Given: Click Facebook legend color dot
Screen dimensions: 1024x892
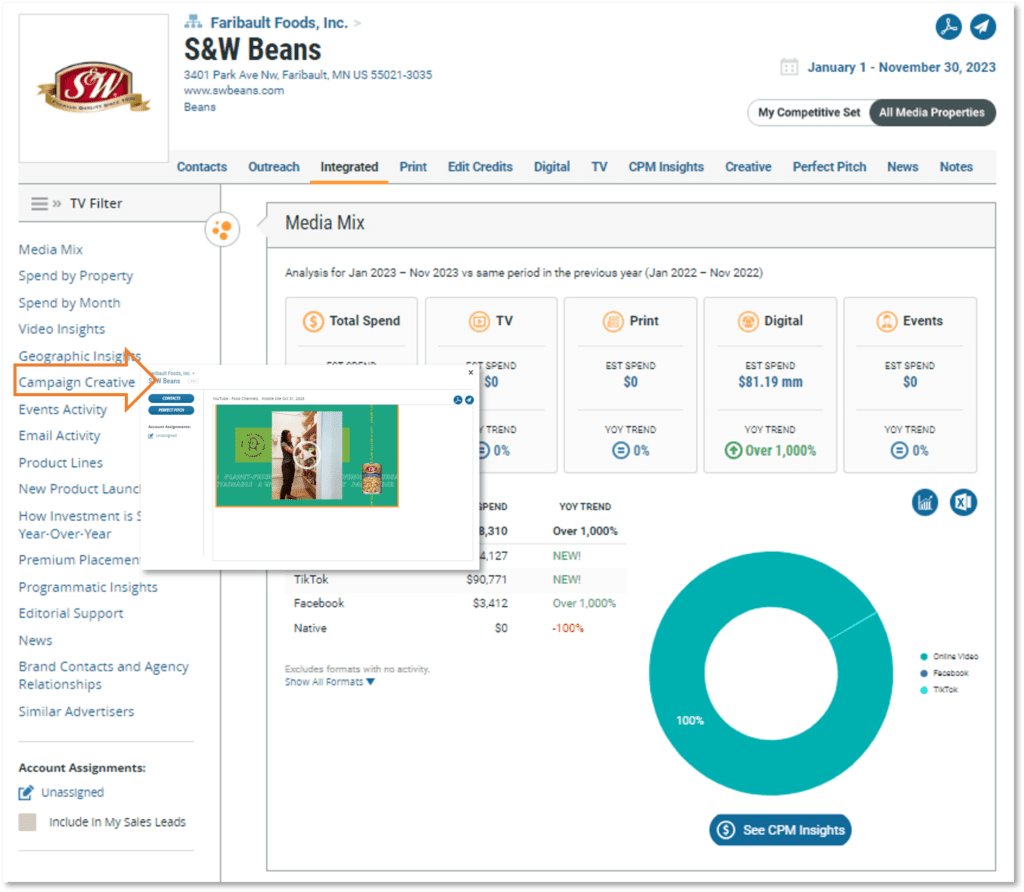Looking at the screenshot, I should 923,673.
